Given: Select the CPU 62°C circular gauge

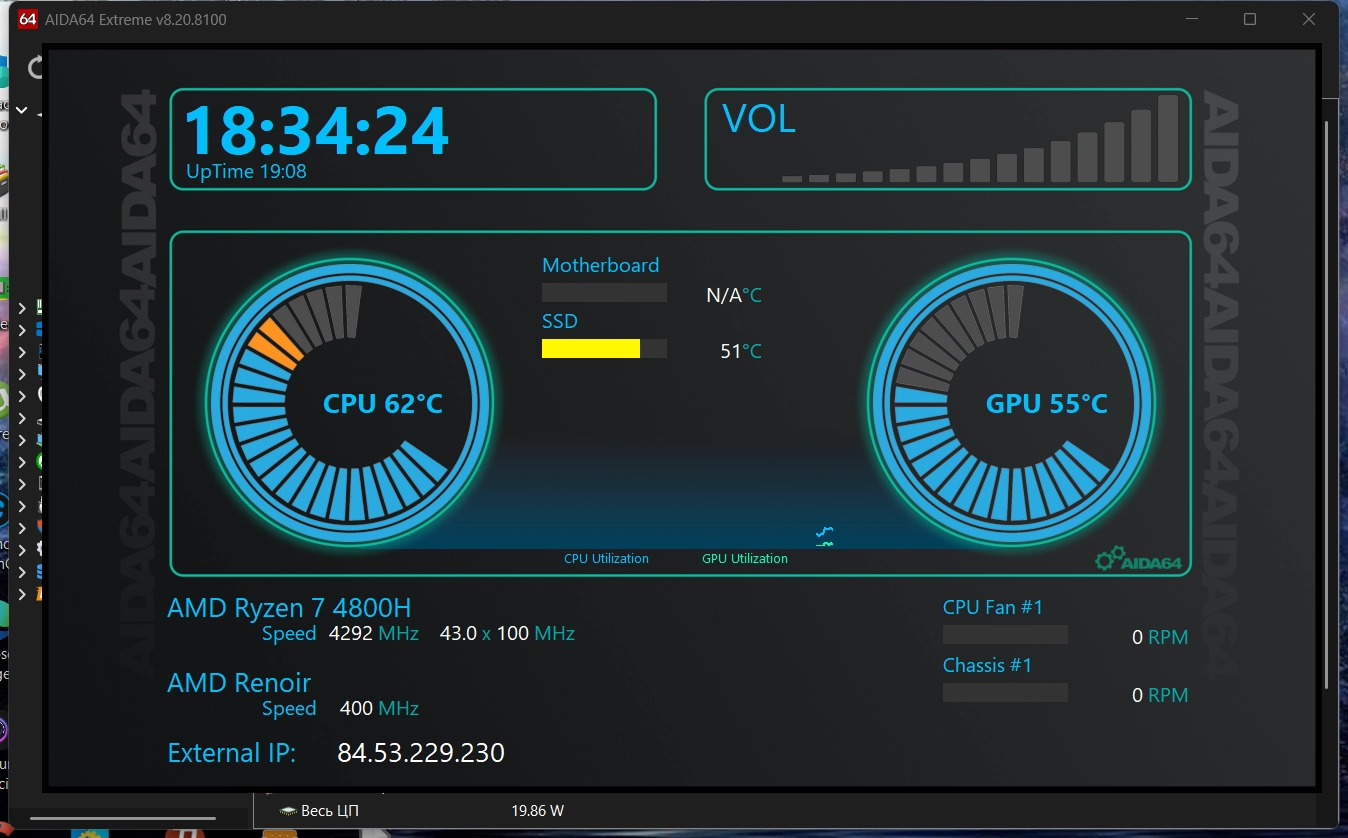Looking at the screenshot, I should pos(349,402).
